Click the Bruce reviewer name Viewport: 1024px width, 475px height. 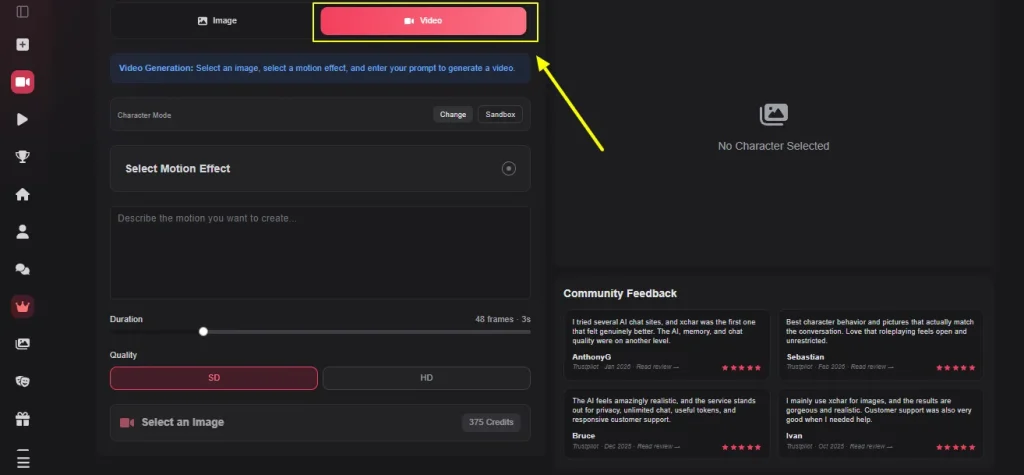[583, 436]
